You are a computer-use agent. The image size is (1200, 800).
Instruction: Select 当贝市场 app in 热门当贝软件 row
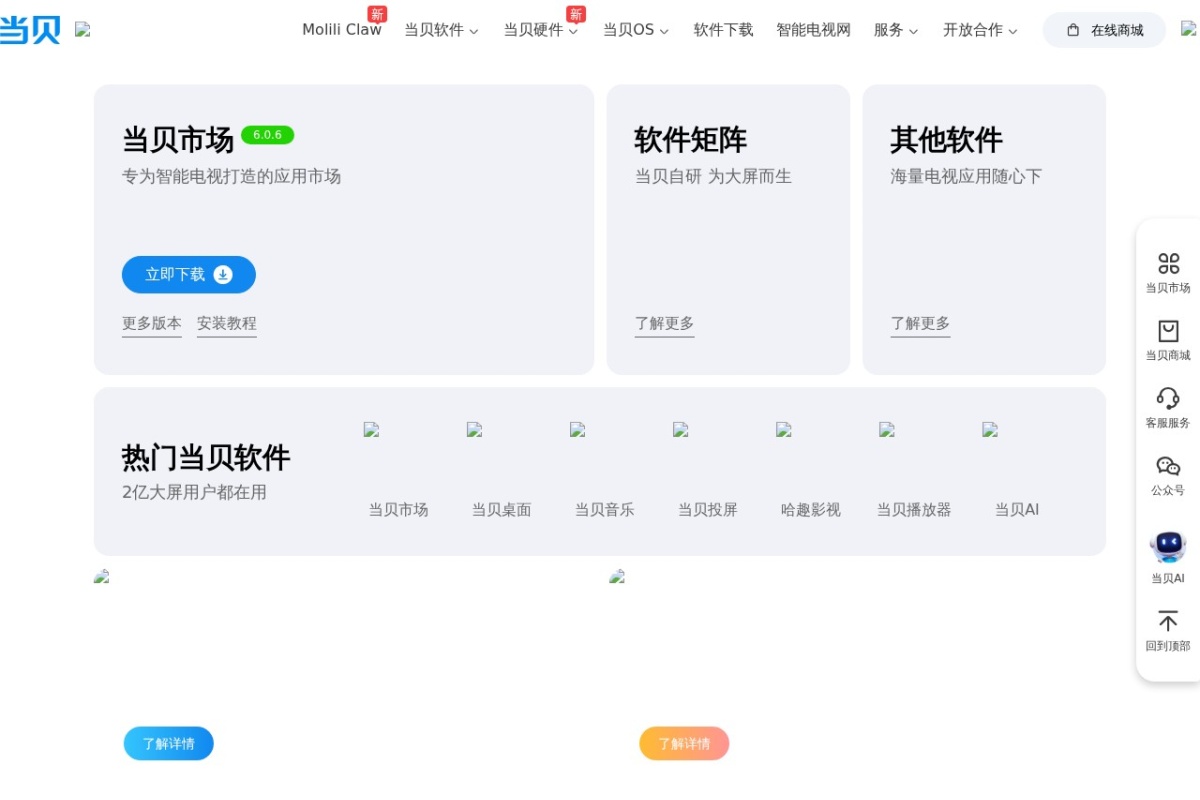click(x=398, y=470)
